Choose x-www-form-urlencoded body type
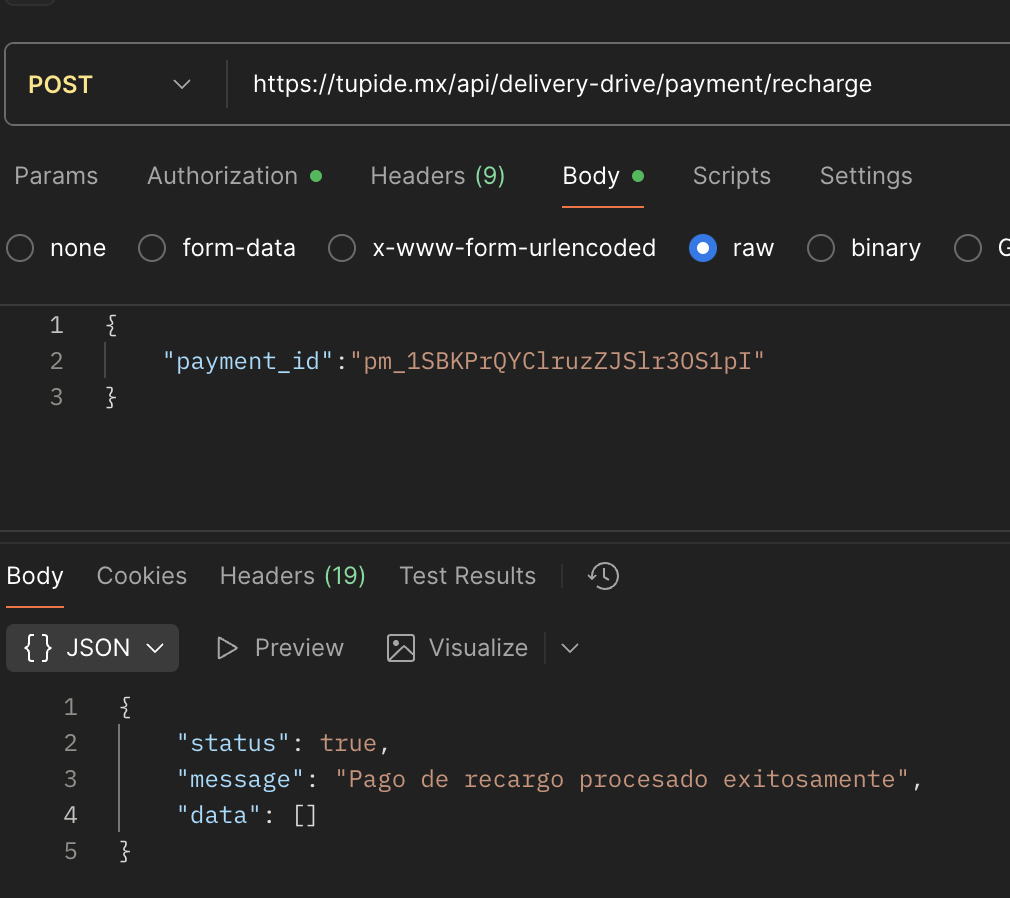The height and width of the screenshot is (898, 1010). tap(342, 248)
